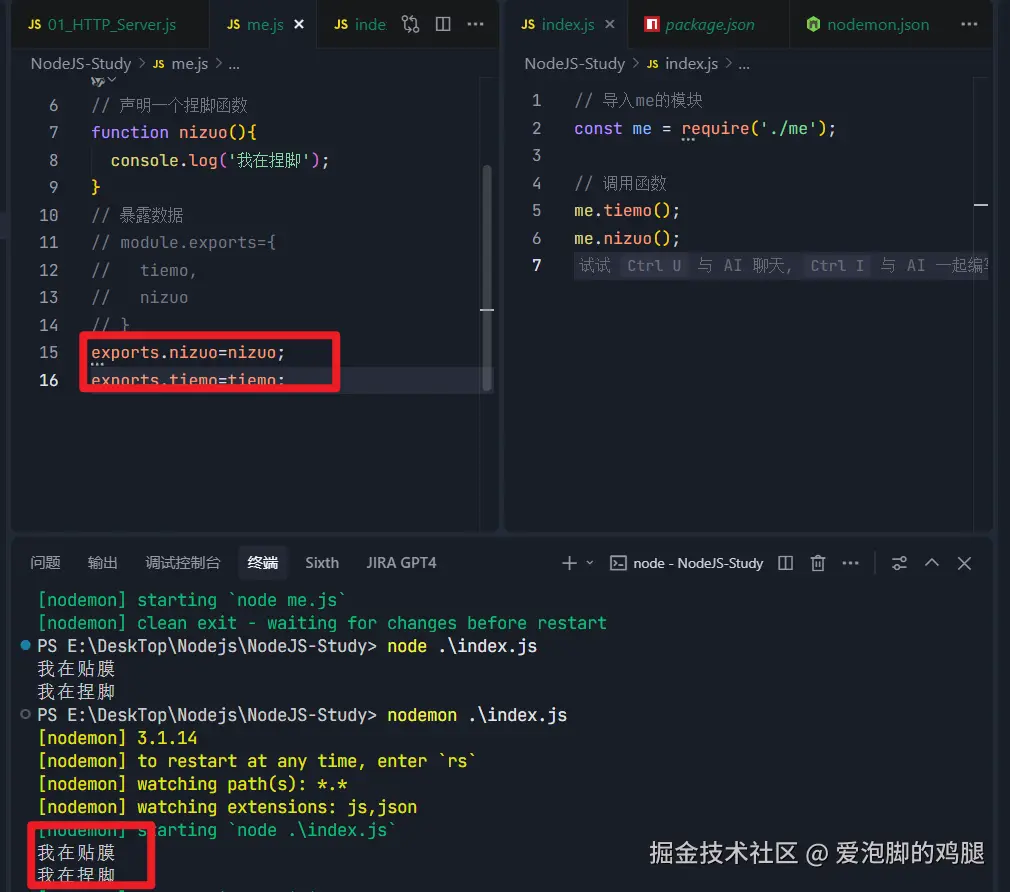This screenshot has width=1010, height=892.
Task: Click the hollow command marker circle in terminal
Action: coord(25,714)
